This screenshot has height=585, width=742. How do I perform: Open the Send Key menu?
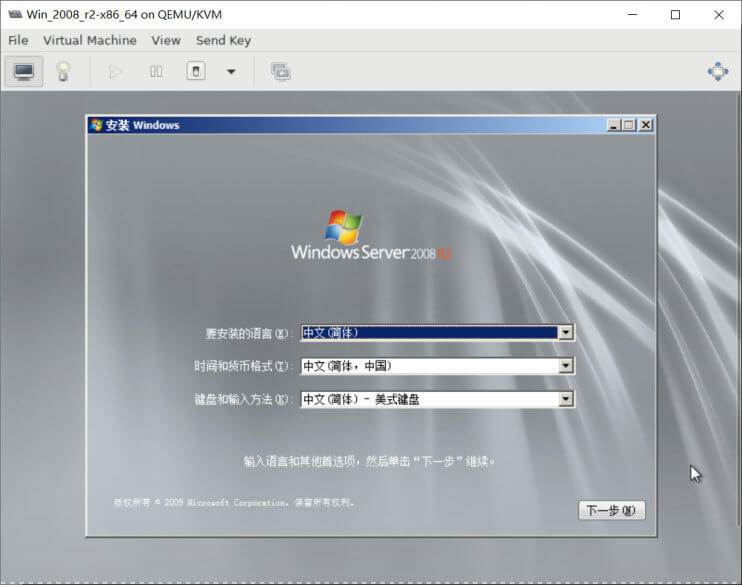click(x=223, y=41)
